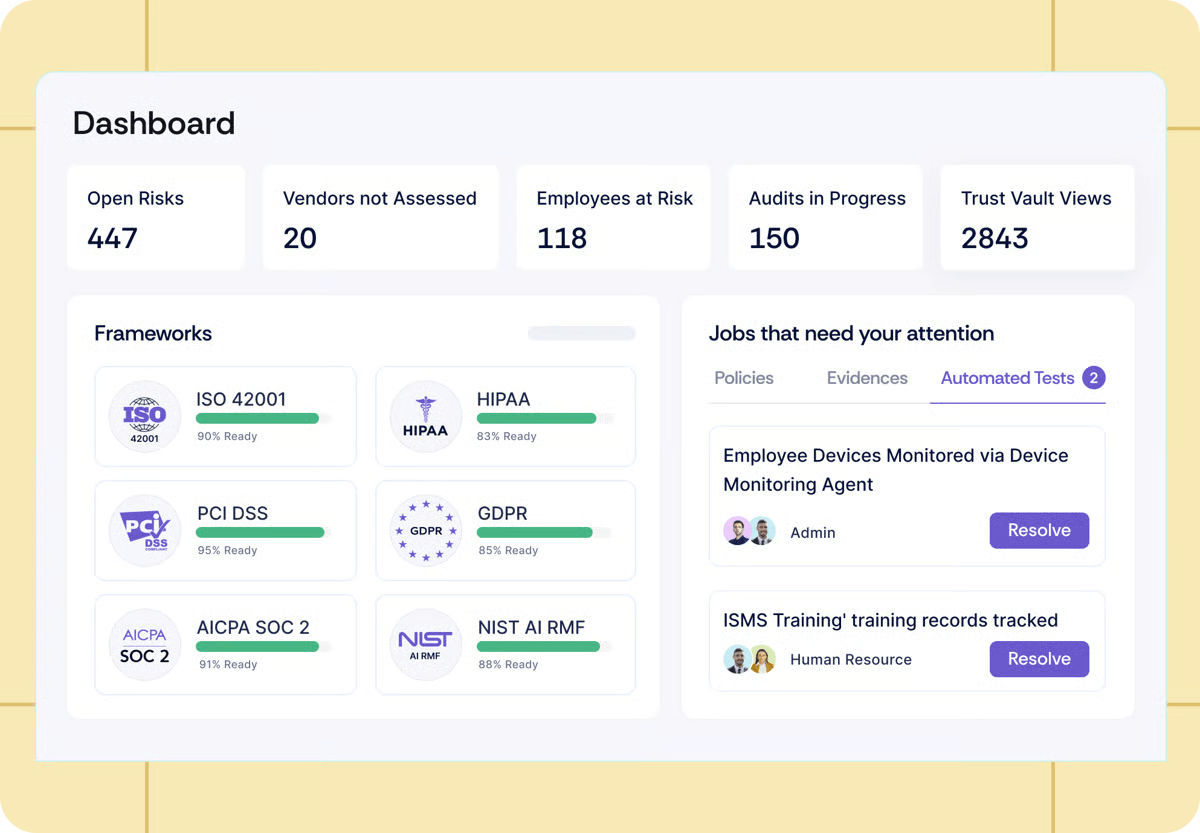Image resolution: width=1200 pixels, height=833 pixels.
Task: Click the grey pill in Frameworks header
Action: 582,333
